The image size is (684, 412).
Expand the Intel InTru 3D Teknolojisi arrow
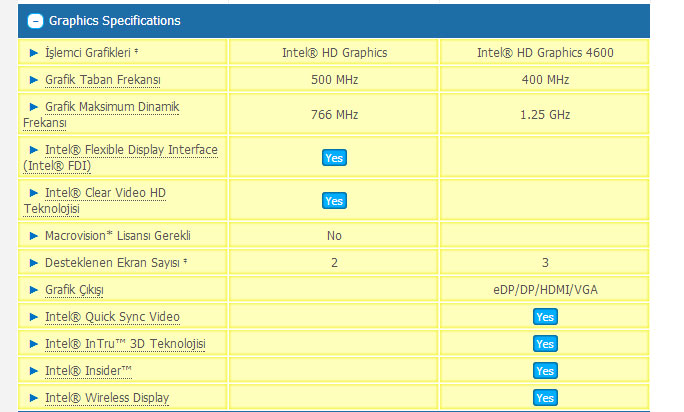[34, 344]
